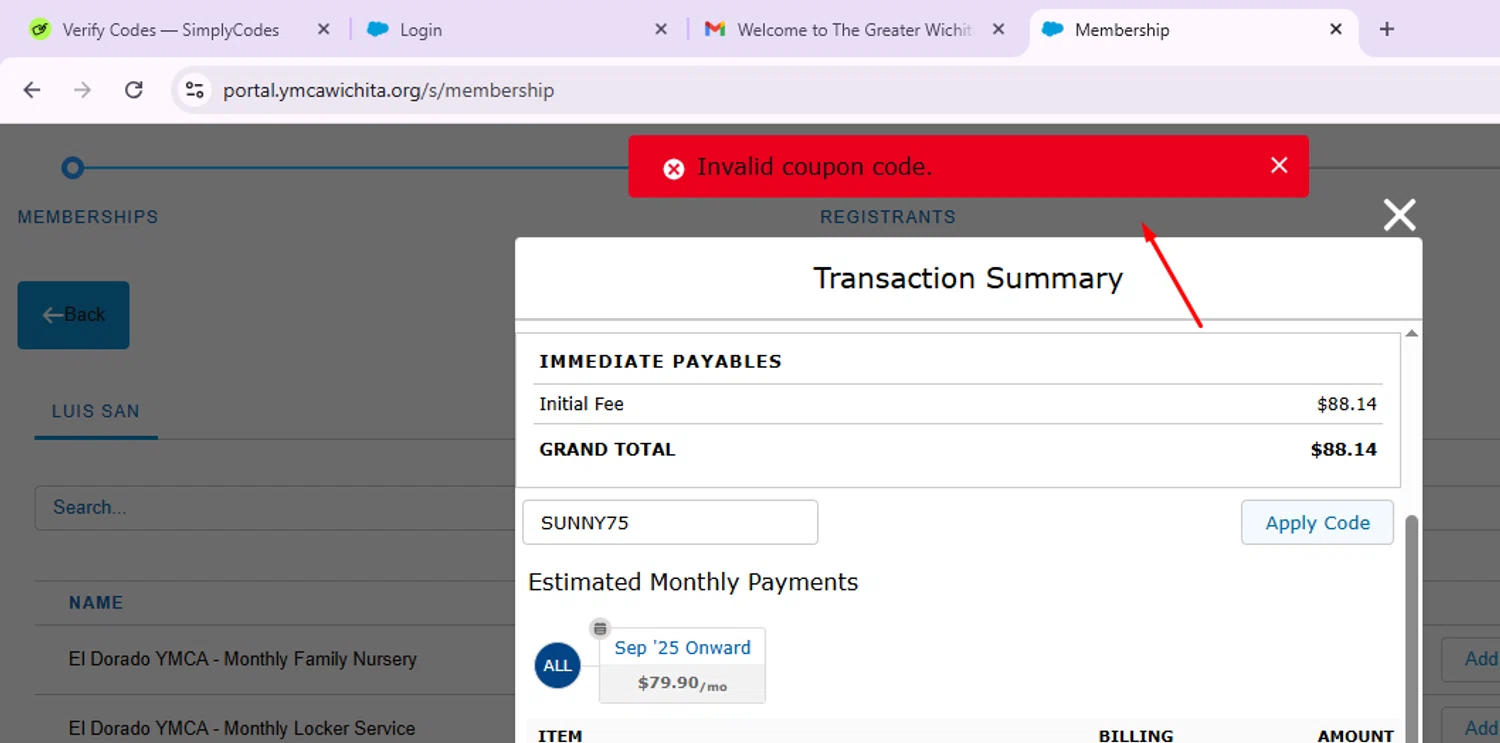View site information icon in address bar
This screenshot has height=743, width=1500.
click(194, 90)
